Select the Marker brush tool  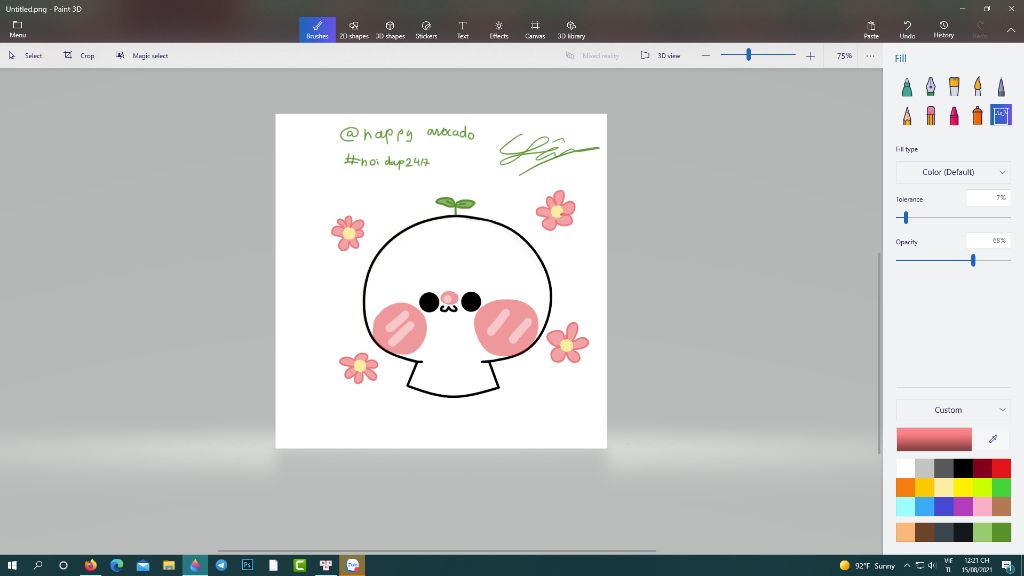click(x=906, y=87)
